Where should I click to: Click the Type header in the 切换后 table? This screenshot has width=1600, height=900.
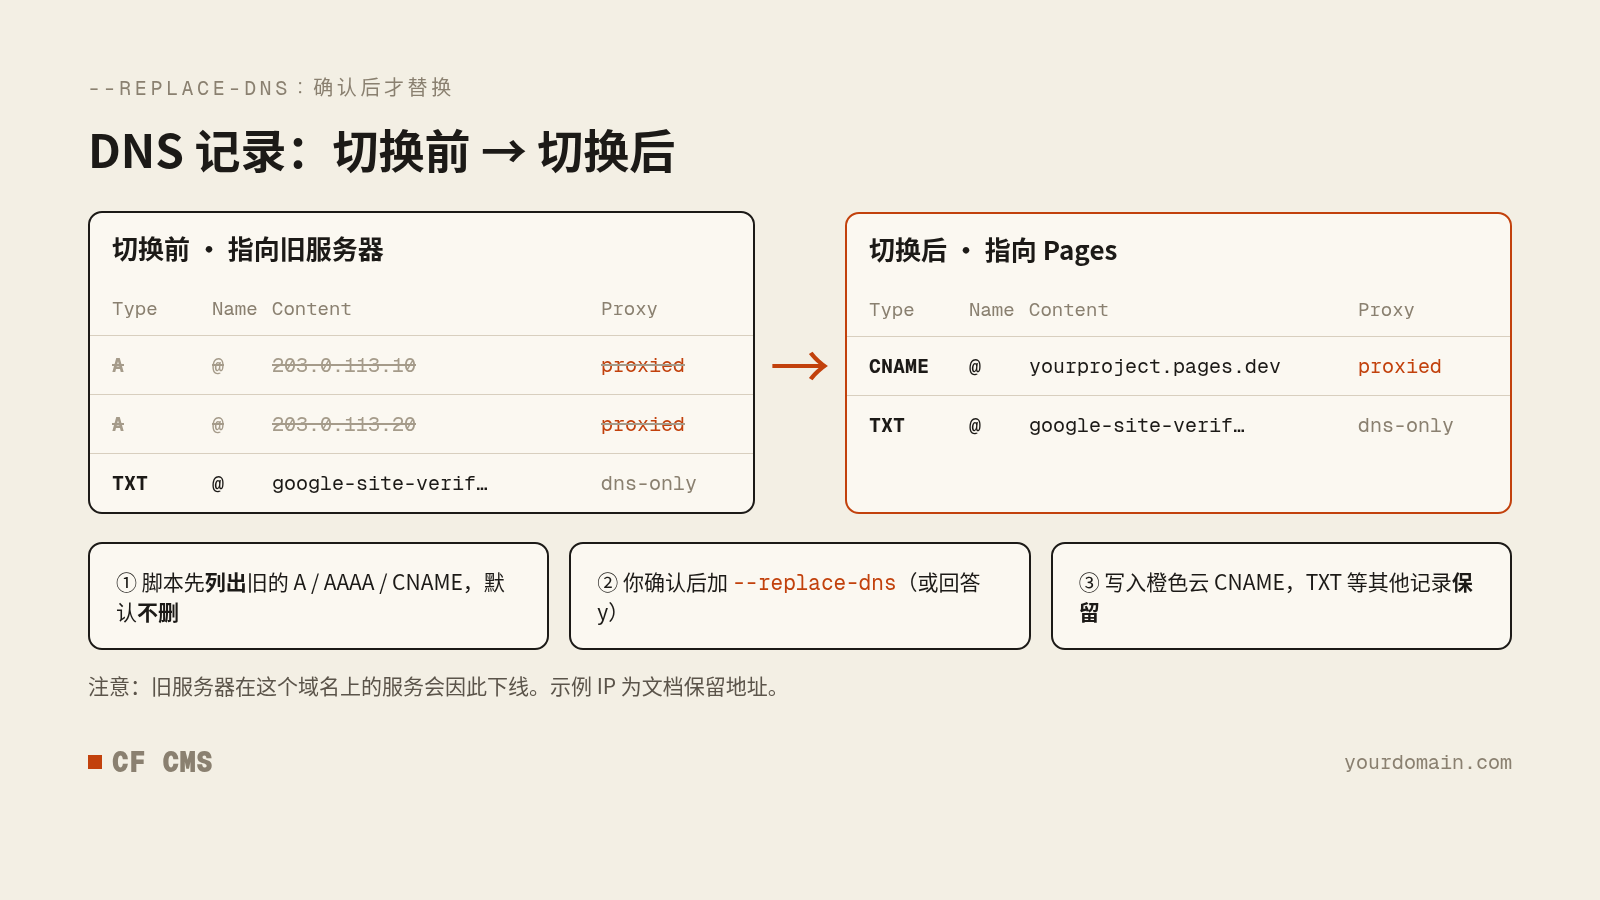click(x=892, y=310)
